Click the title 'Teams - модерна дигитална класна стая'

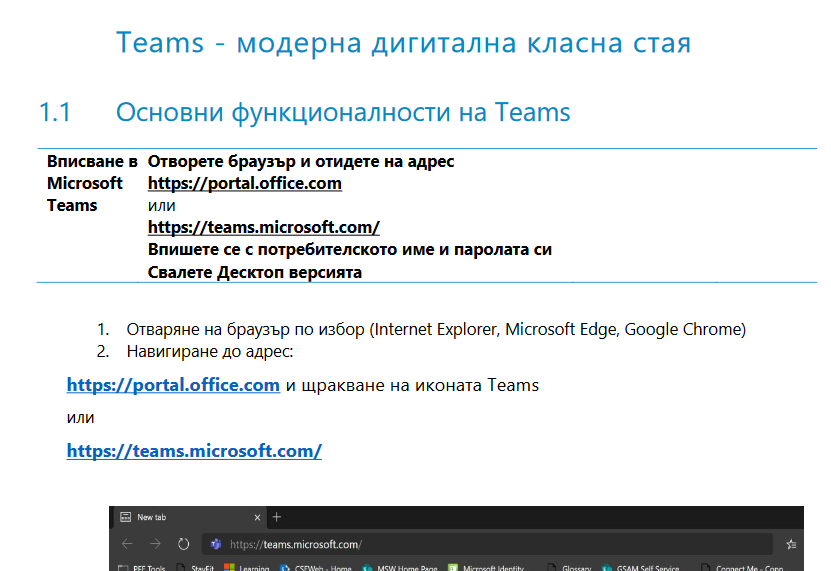pyautogui.click(x=404, y=42)
